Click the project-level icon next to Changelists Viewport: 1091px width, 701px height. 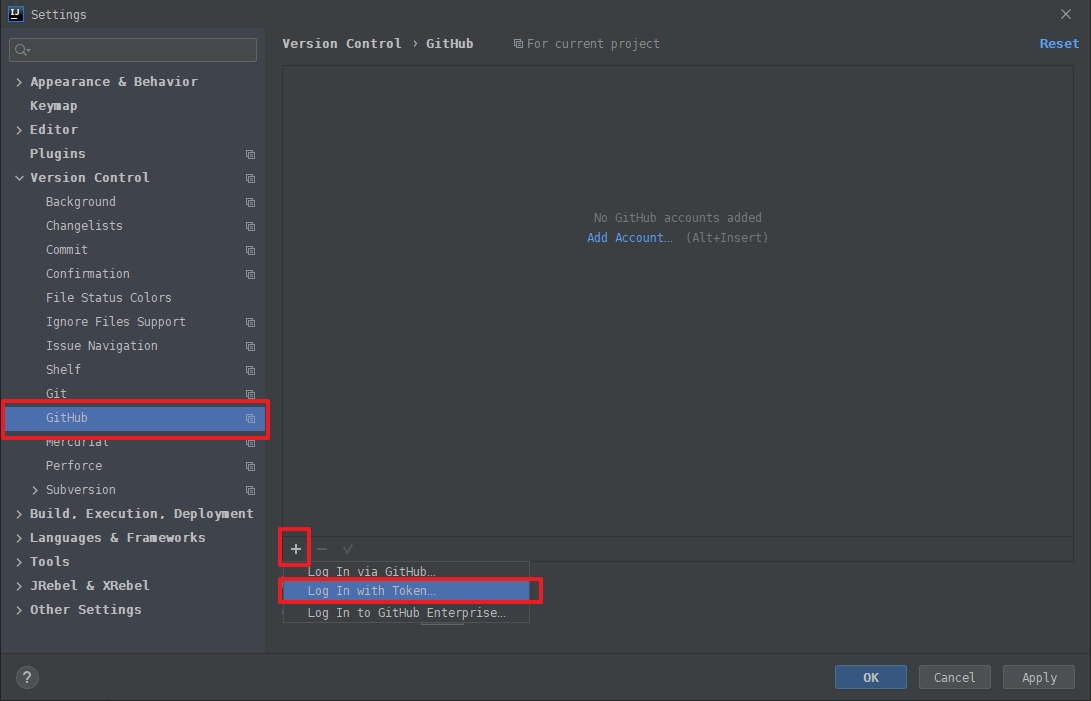pos(250,226)
